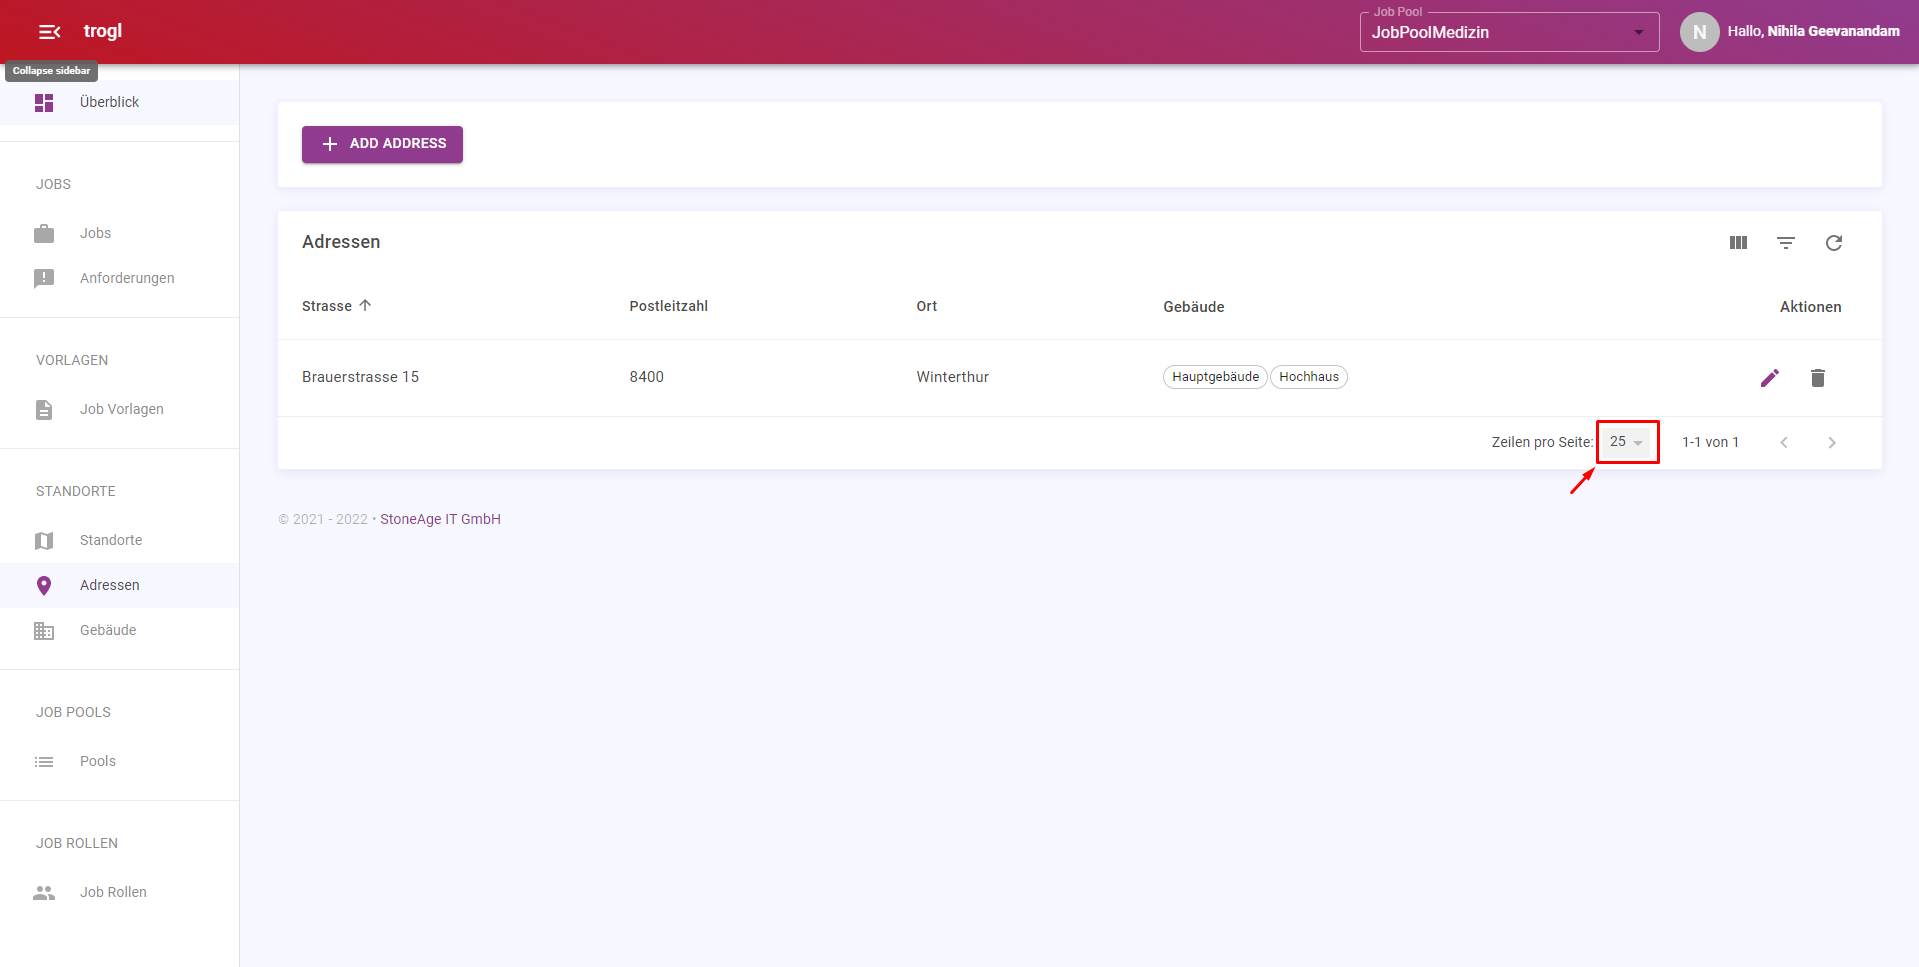Click the Anforderungen alert icon
The height and width of the screenshot is (967, 1919).
point(44,278)
